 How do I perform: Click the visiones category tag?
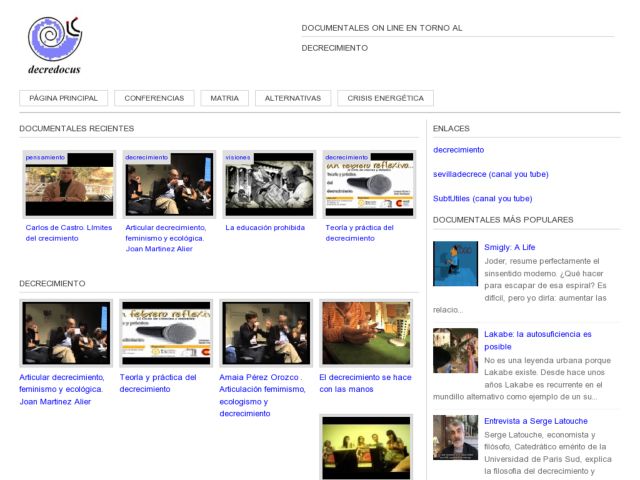pos(238,157)
